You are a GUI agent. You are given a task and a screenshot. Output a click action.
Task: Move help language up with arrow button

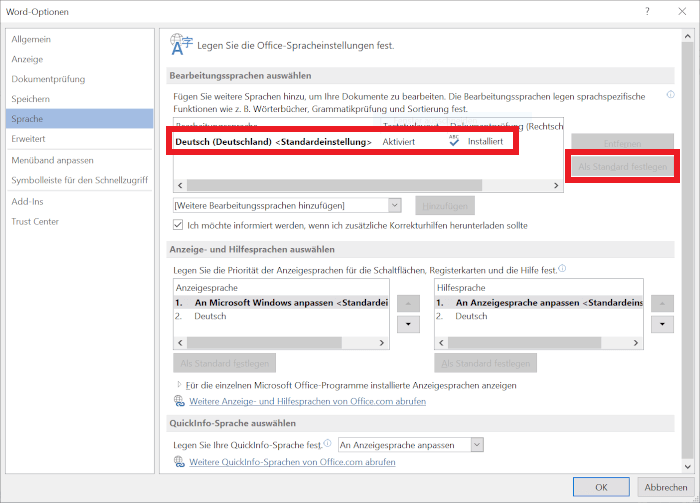click(x=662, y=303)
